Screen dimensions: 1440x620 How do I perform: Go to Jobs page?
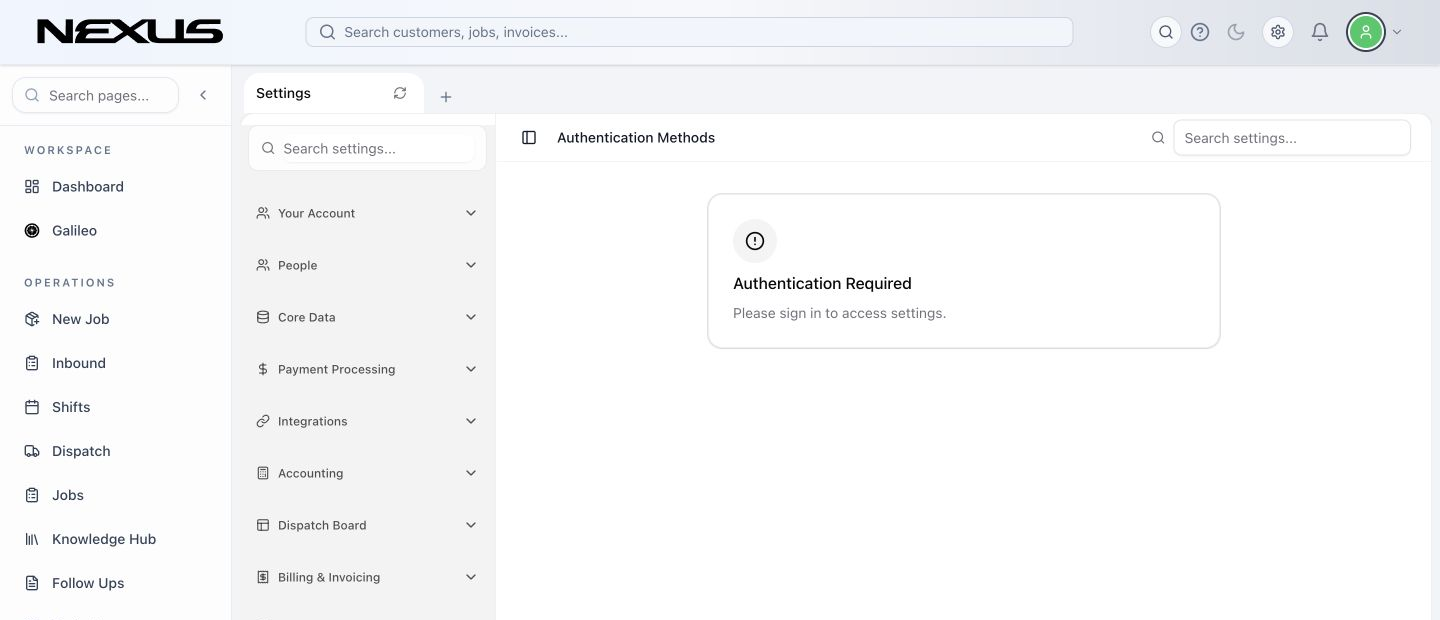68,495
